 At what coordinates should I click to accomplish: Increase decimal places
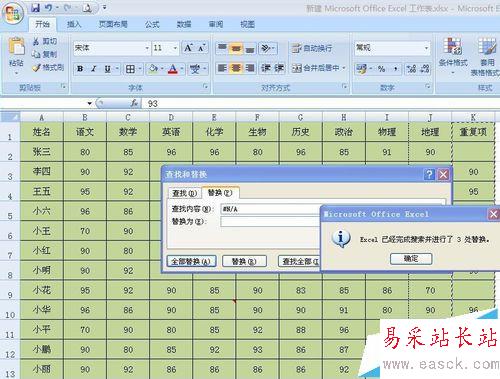411,69
